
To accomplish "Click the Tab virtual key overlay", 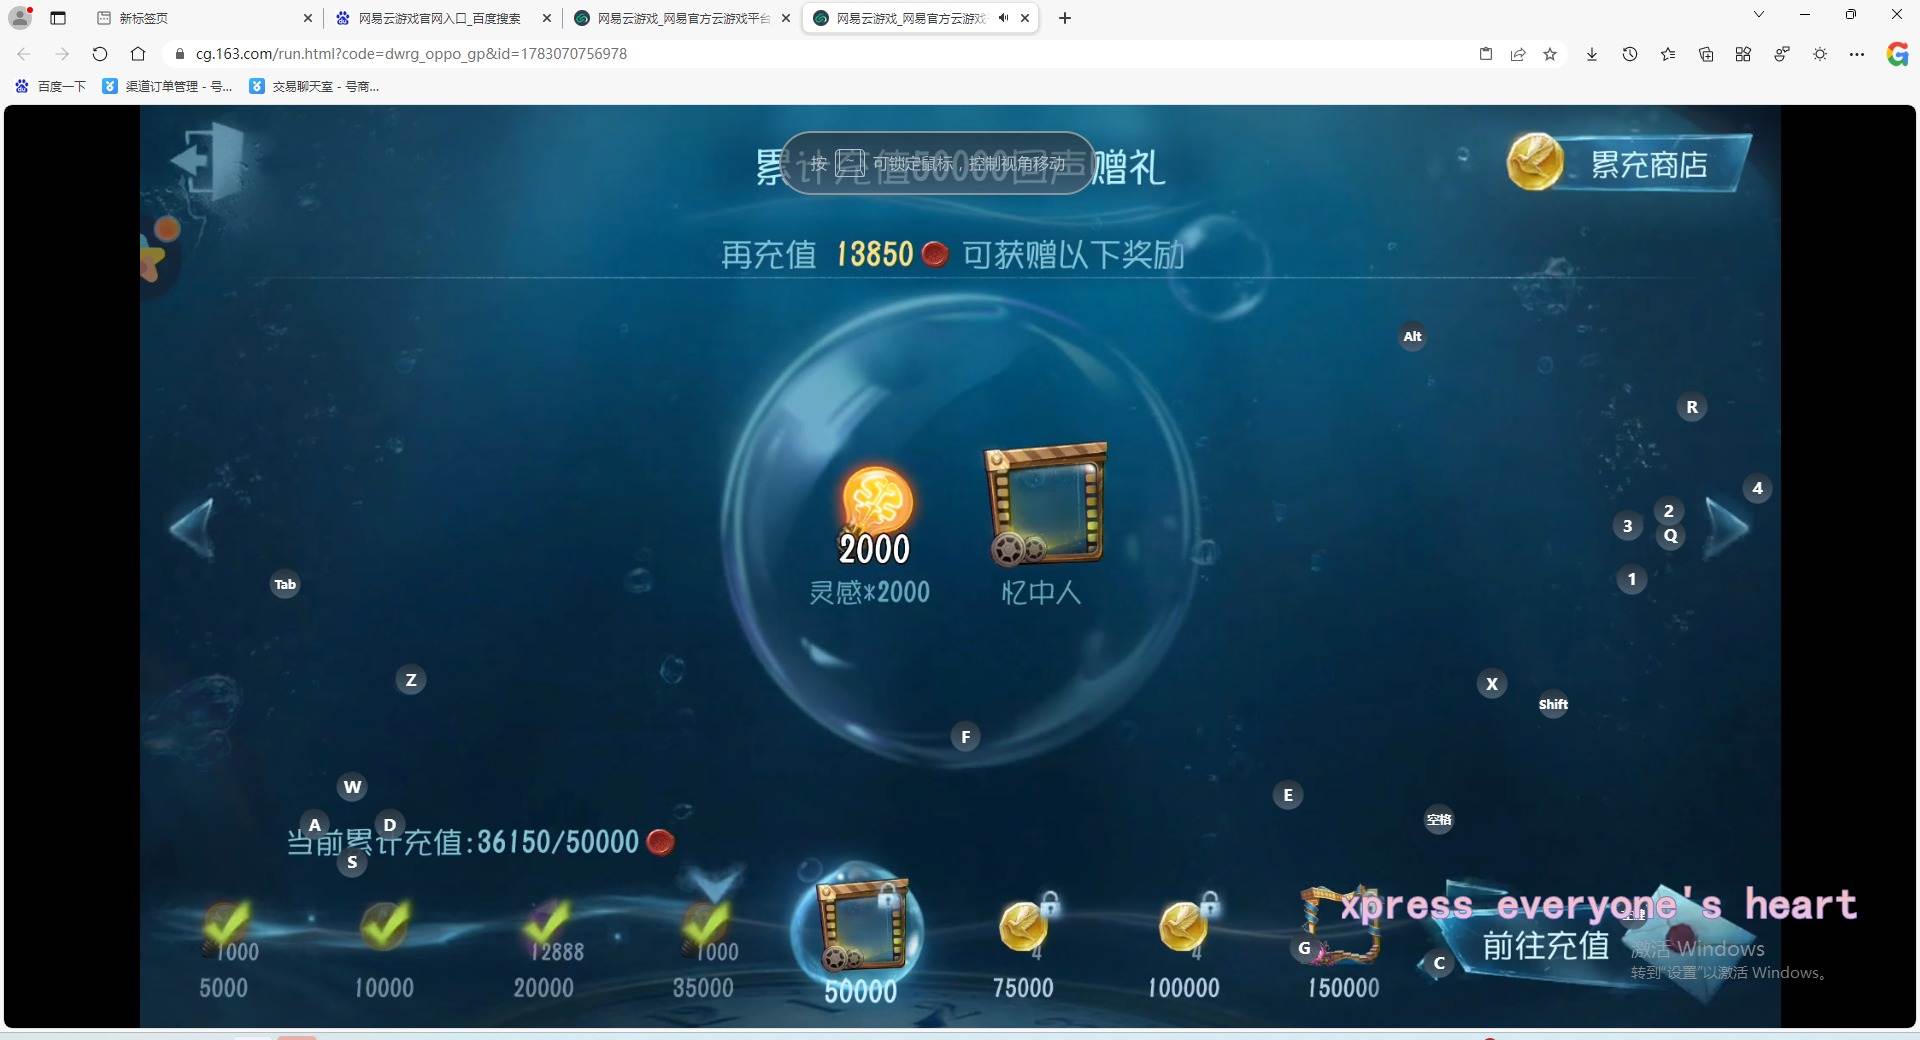I will [x=285, y=584].
